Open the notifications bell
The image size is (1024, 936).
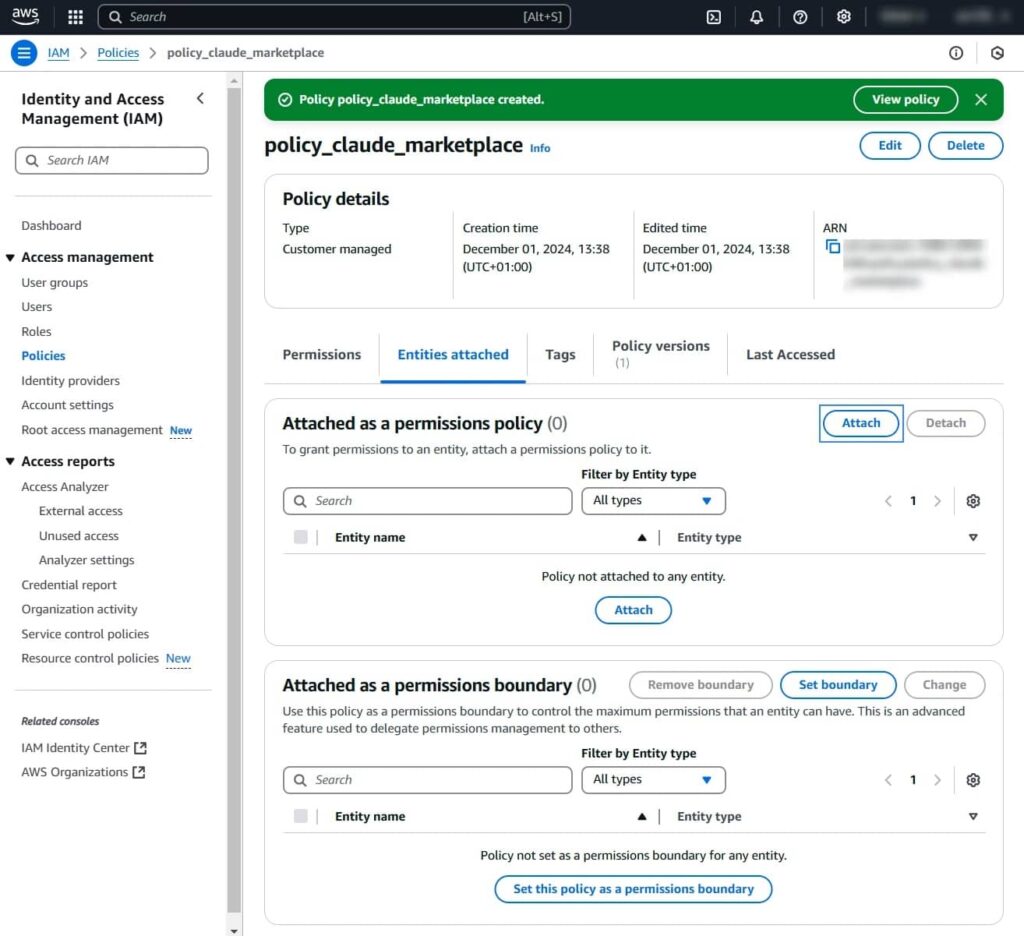tap(757, 17)
